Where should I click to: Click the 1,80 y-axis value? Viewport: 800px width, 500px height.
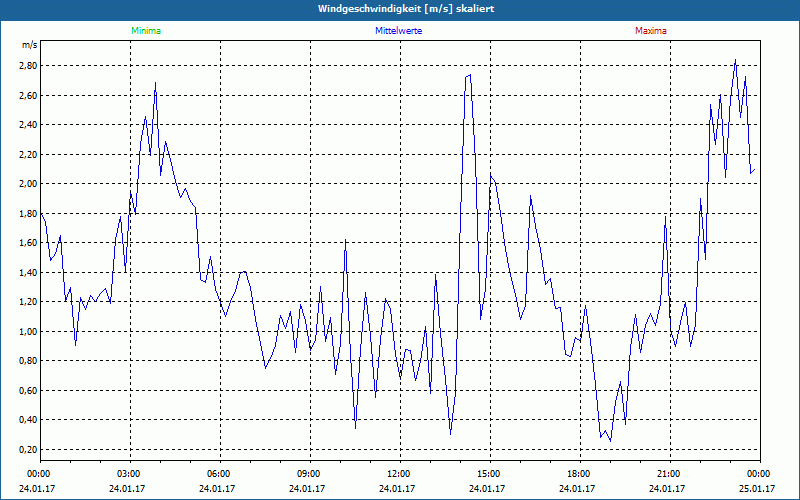pos(29,213)
